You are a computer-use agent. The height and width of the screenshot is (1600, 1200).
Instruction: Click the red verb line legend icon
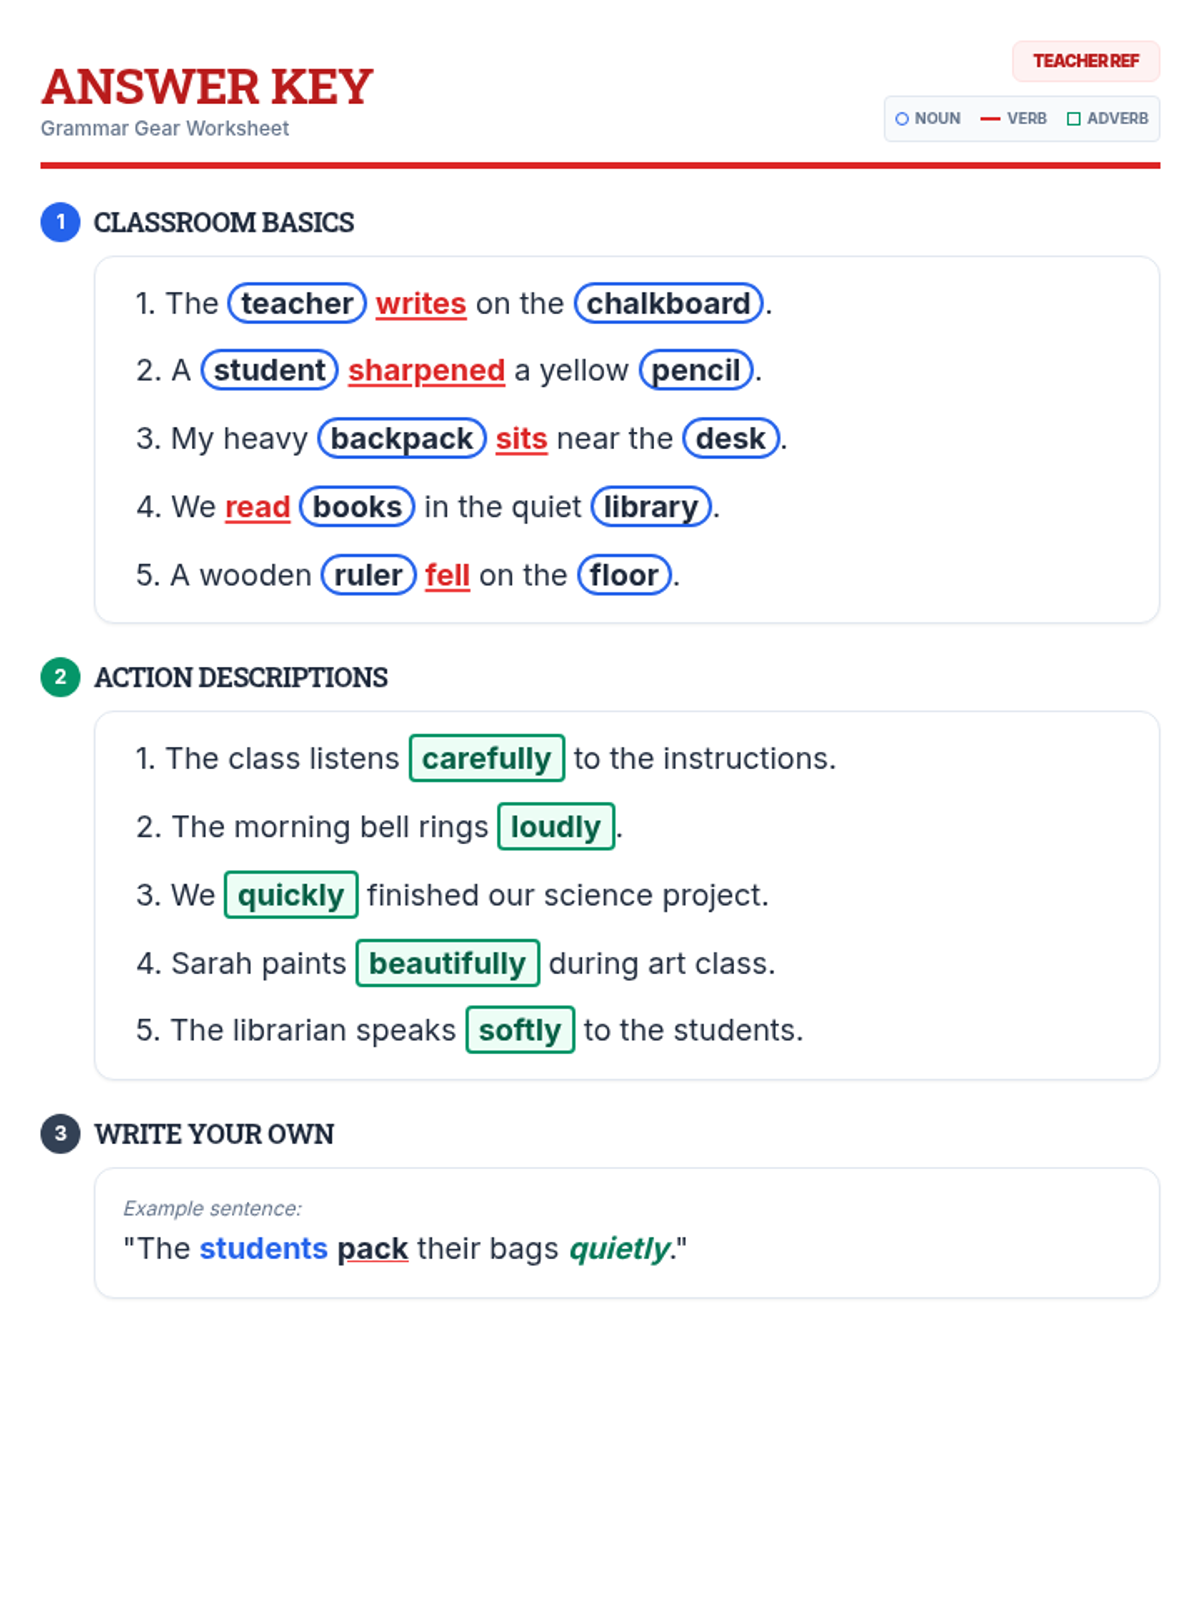tap(990, 119)
